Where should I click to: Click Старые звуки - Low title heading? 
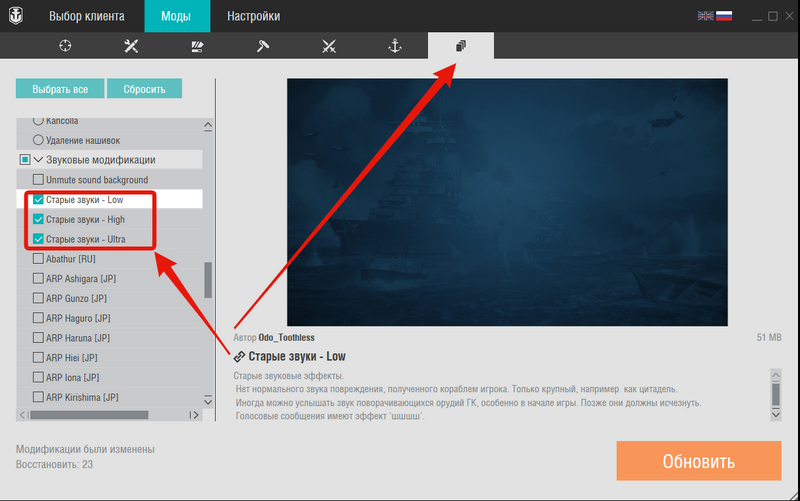coord(297,357)
